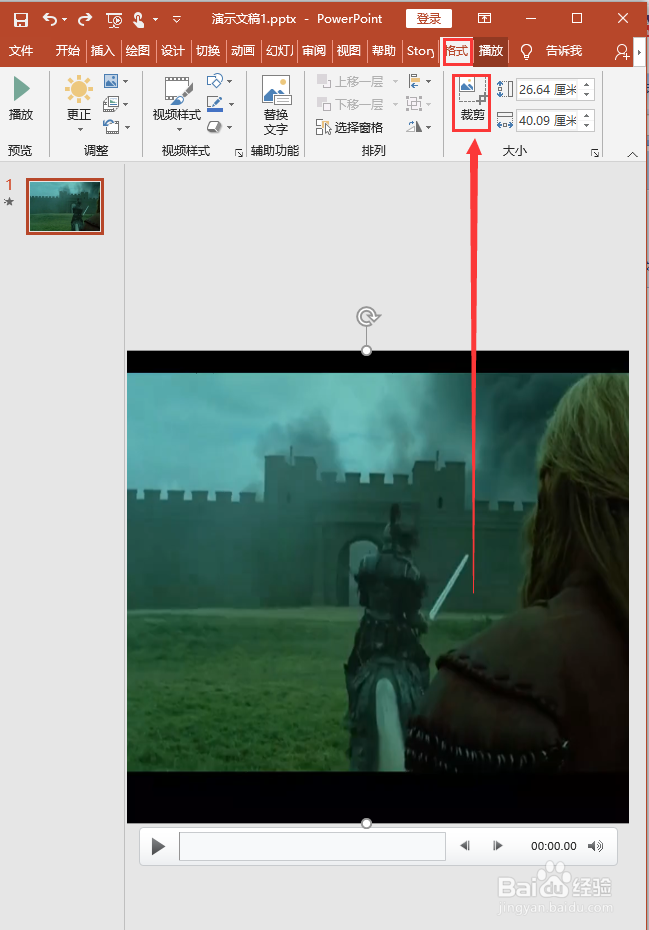Click the Save icon in quick access toolbar
649x930 pixels.
click(x=21, y=20)
